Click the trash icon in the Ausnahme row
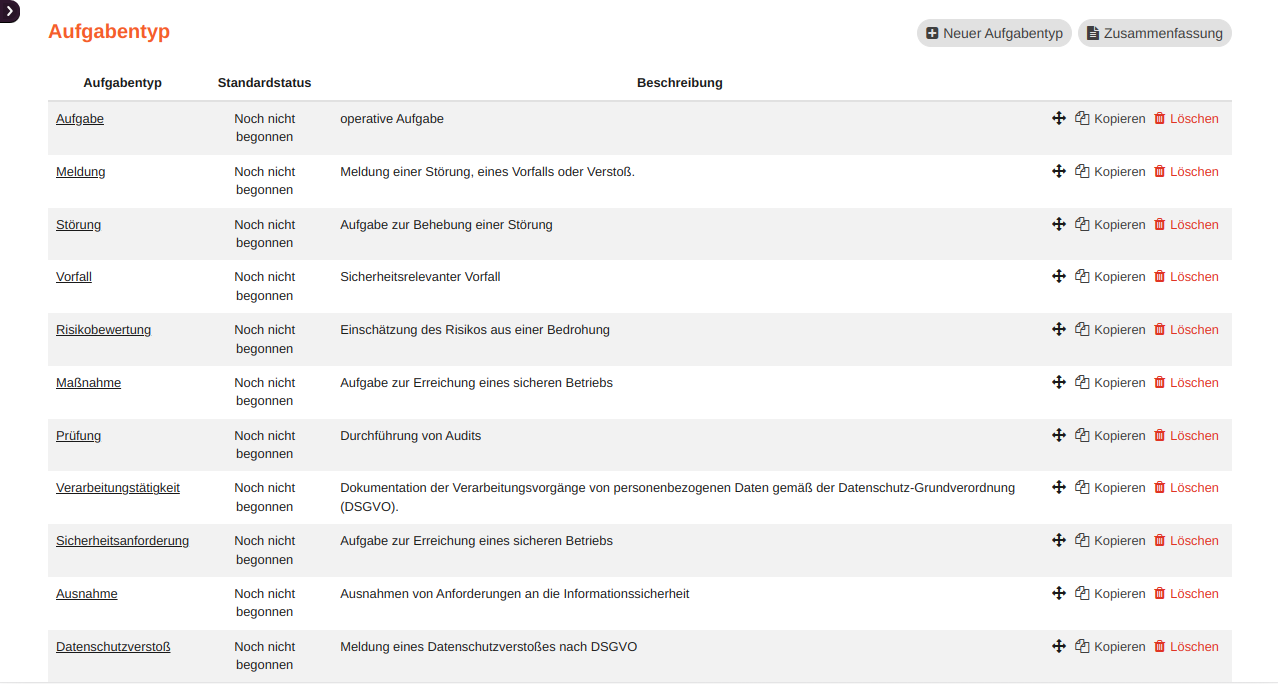Image resolution: width=1278 pixels, height=684 pixels. (1159, 593)
